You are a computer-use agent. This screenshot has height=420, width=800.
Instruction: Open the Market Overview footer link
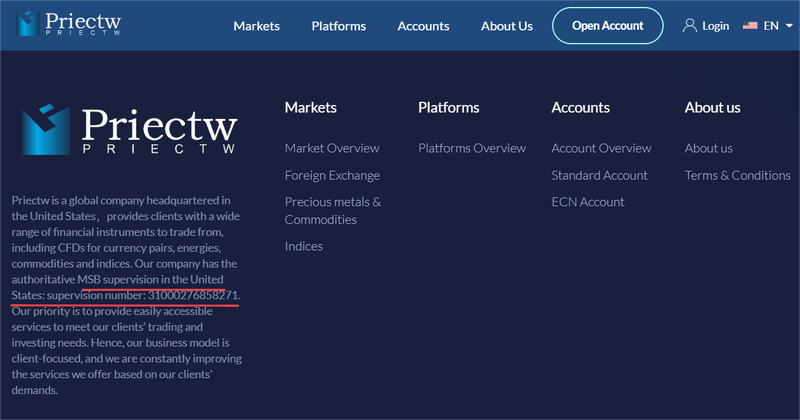point(332,148)
